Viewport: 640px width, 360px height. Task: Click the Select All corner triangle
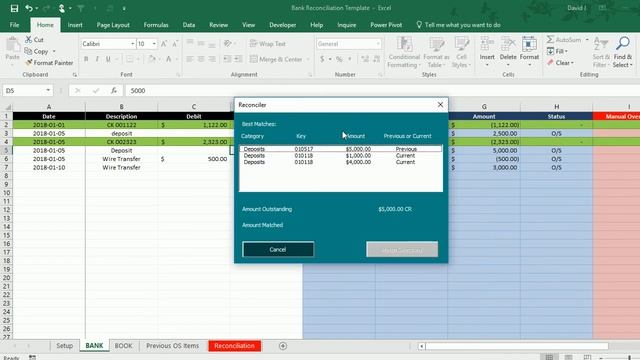[7, 107]
